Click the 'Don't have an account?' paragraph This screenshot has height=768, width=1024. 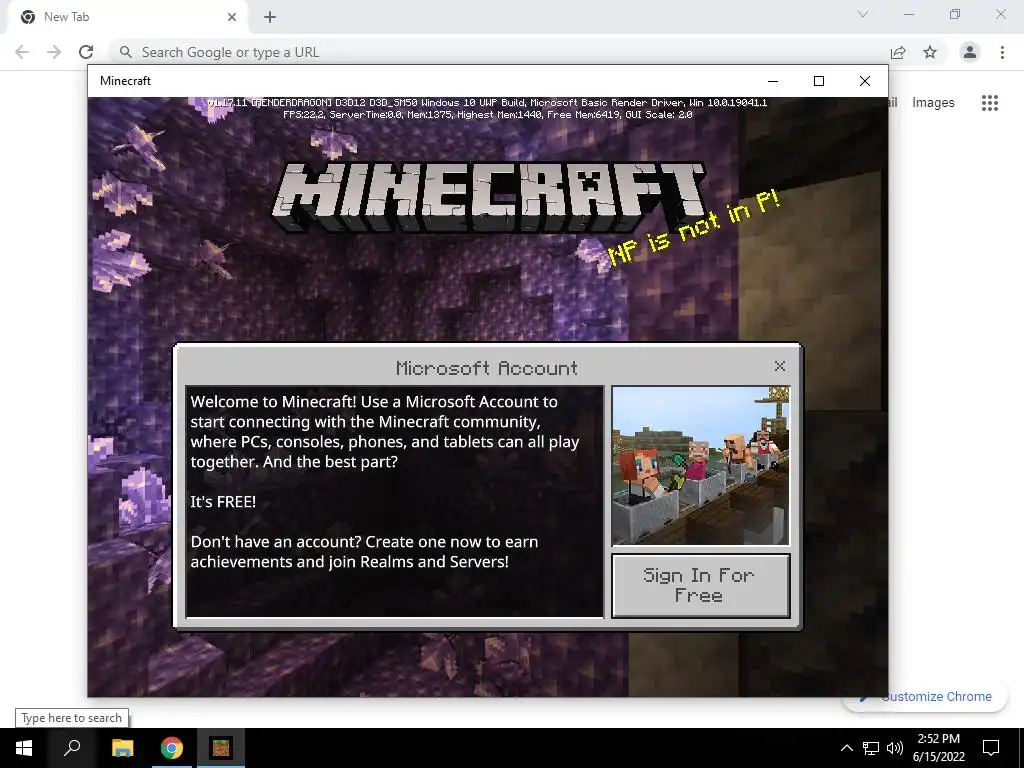pyautogui.click(x=364, y=552)
